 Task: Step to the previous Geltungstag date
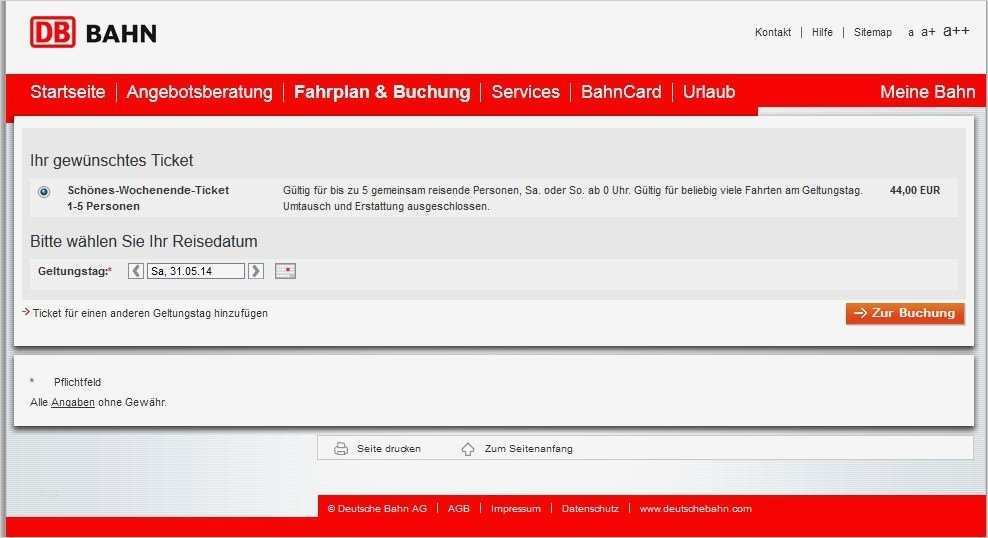[135, 271]
